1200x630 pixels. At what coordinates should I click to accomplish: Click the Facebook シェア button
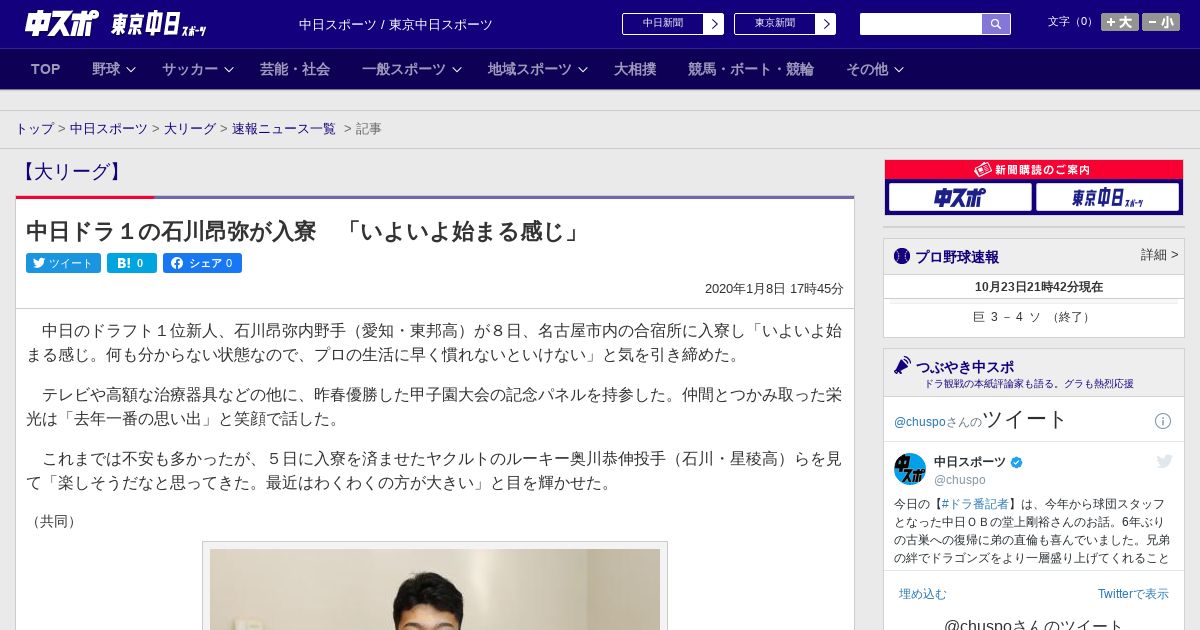tap(202, 263)
